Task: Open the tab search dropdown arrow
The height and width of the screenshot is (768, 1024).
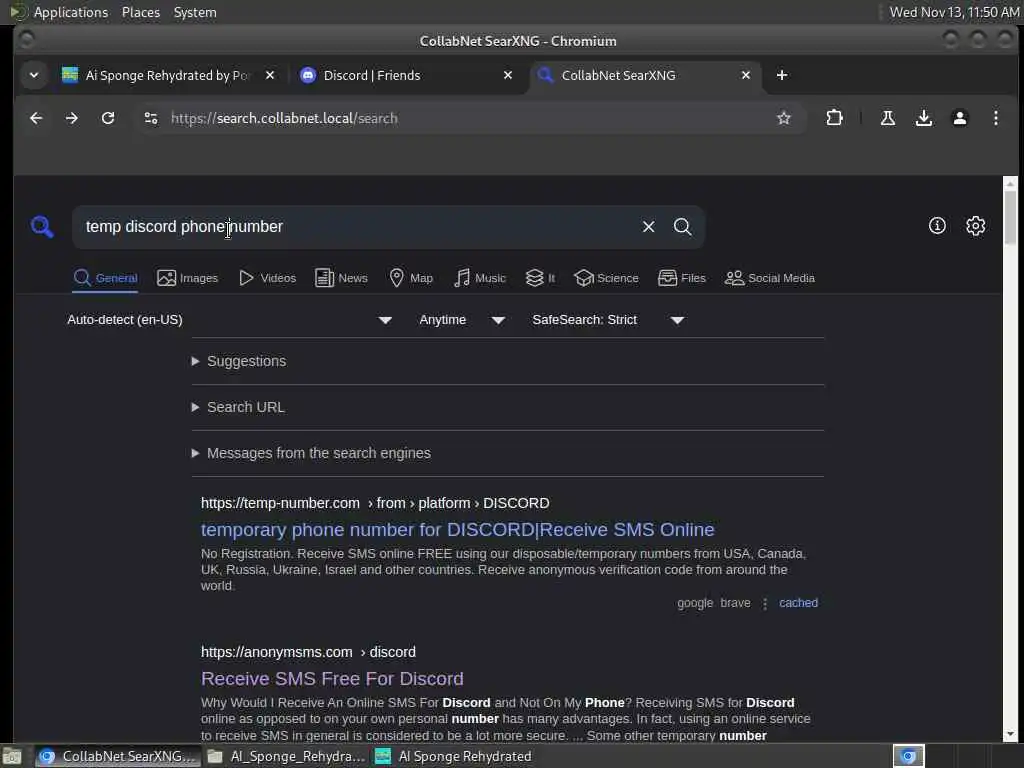Action: (x=34, y=75)
